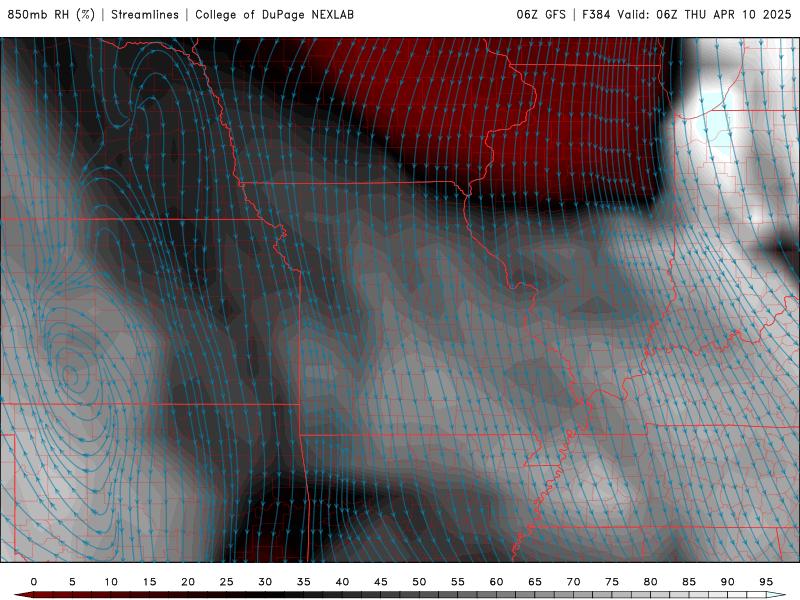Viewport: 800px width, 600px height.
Task: Click the "Streamlines" label in header
Action: point(145,14)
